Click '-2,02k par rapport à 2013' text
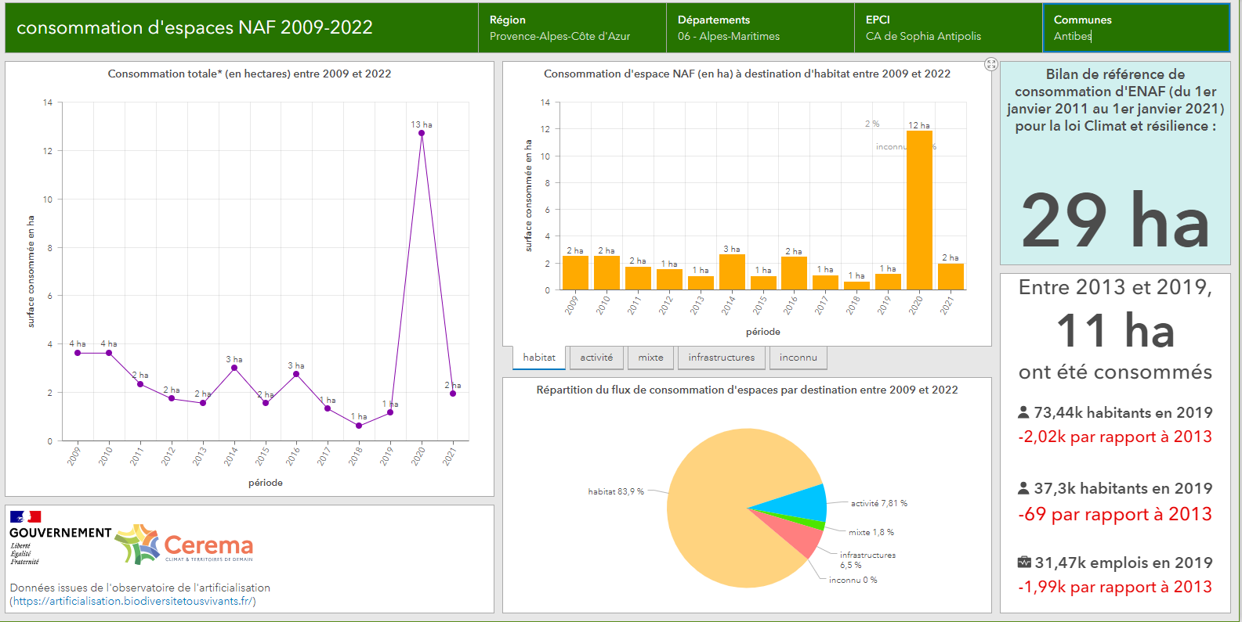This screenshot has width=1242, height=622. (x=1115, y=437)
